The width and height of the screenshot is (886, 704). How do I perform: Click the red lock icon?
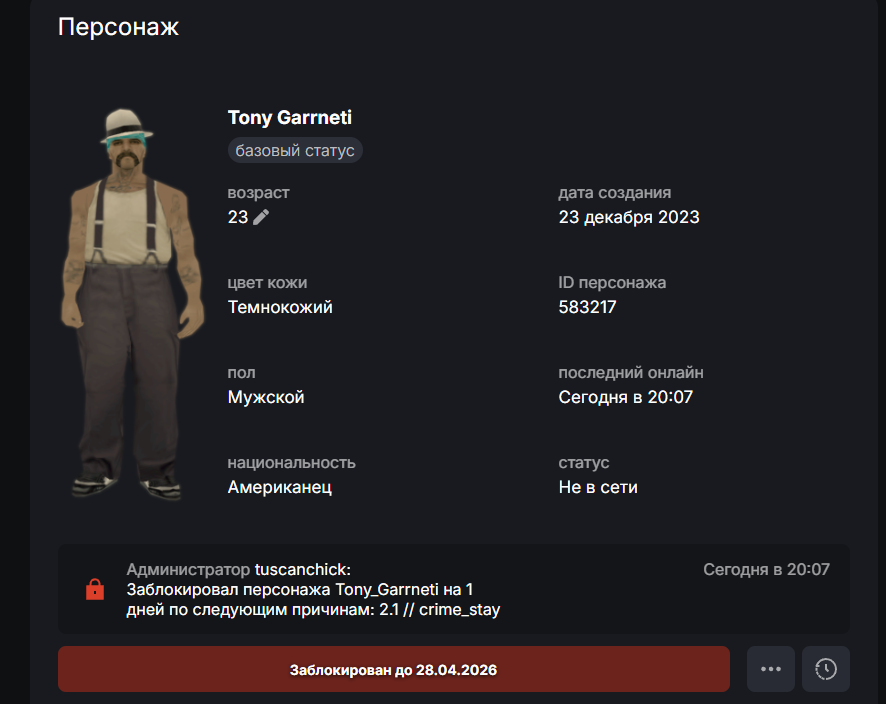click(x=95, y=589)
